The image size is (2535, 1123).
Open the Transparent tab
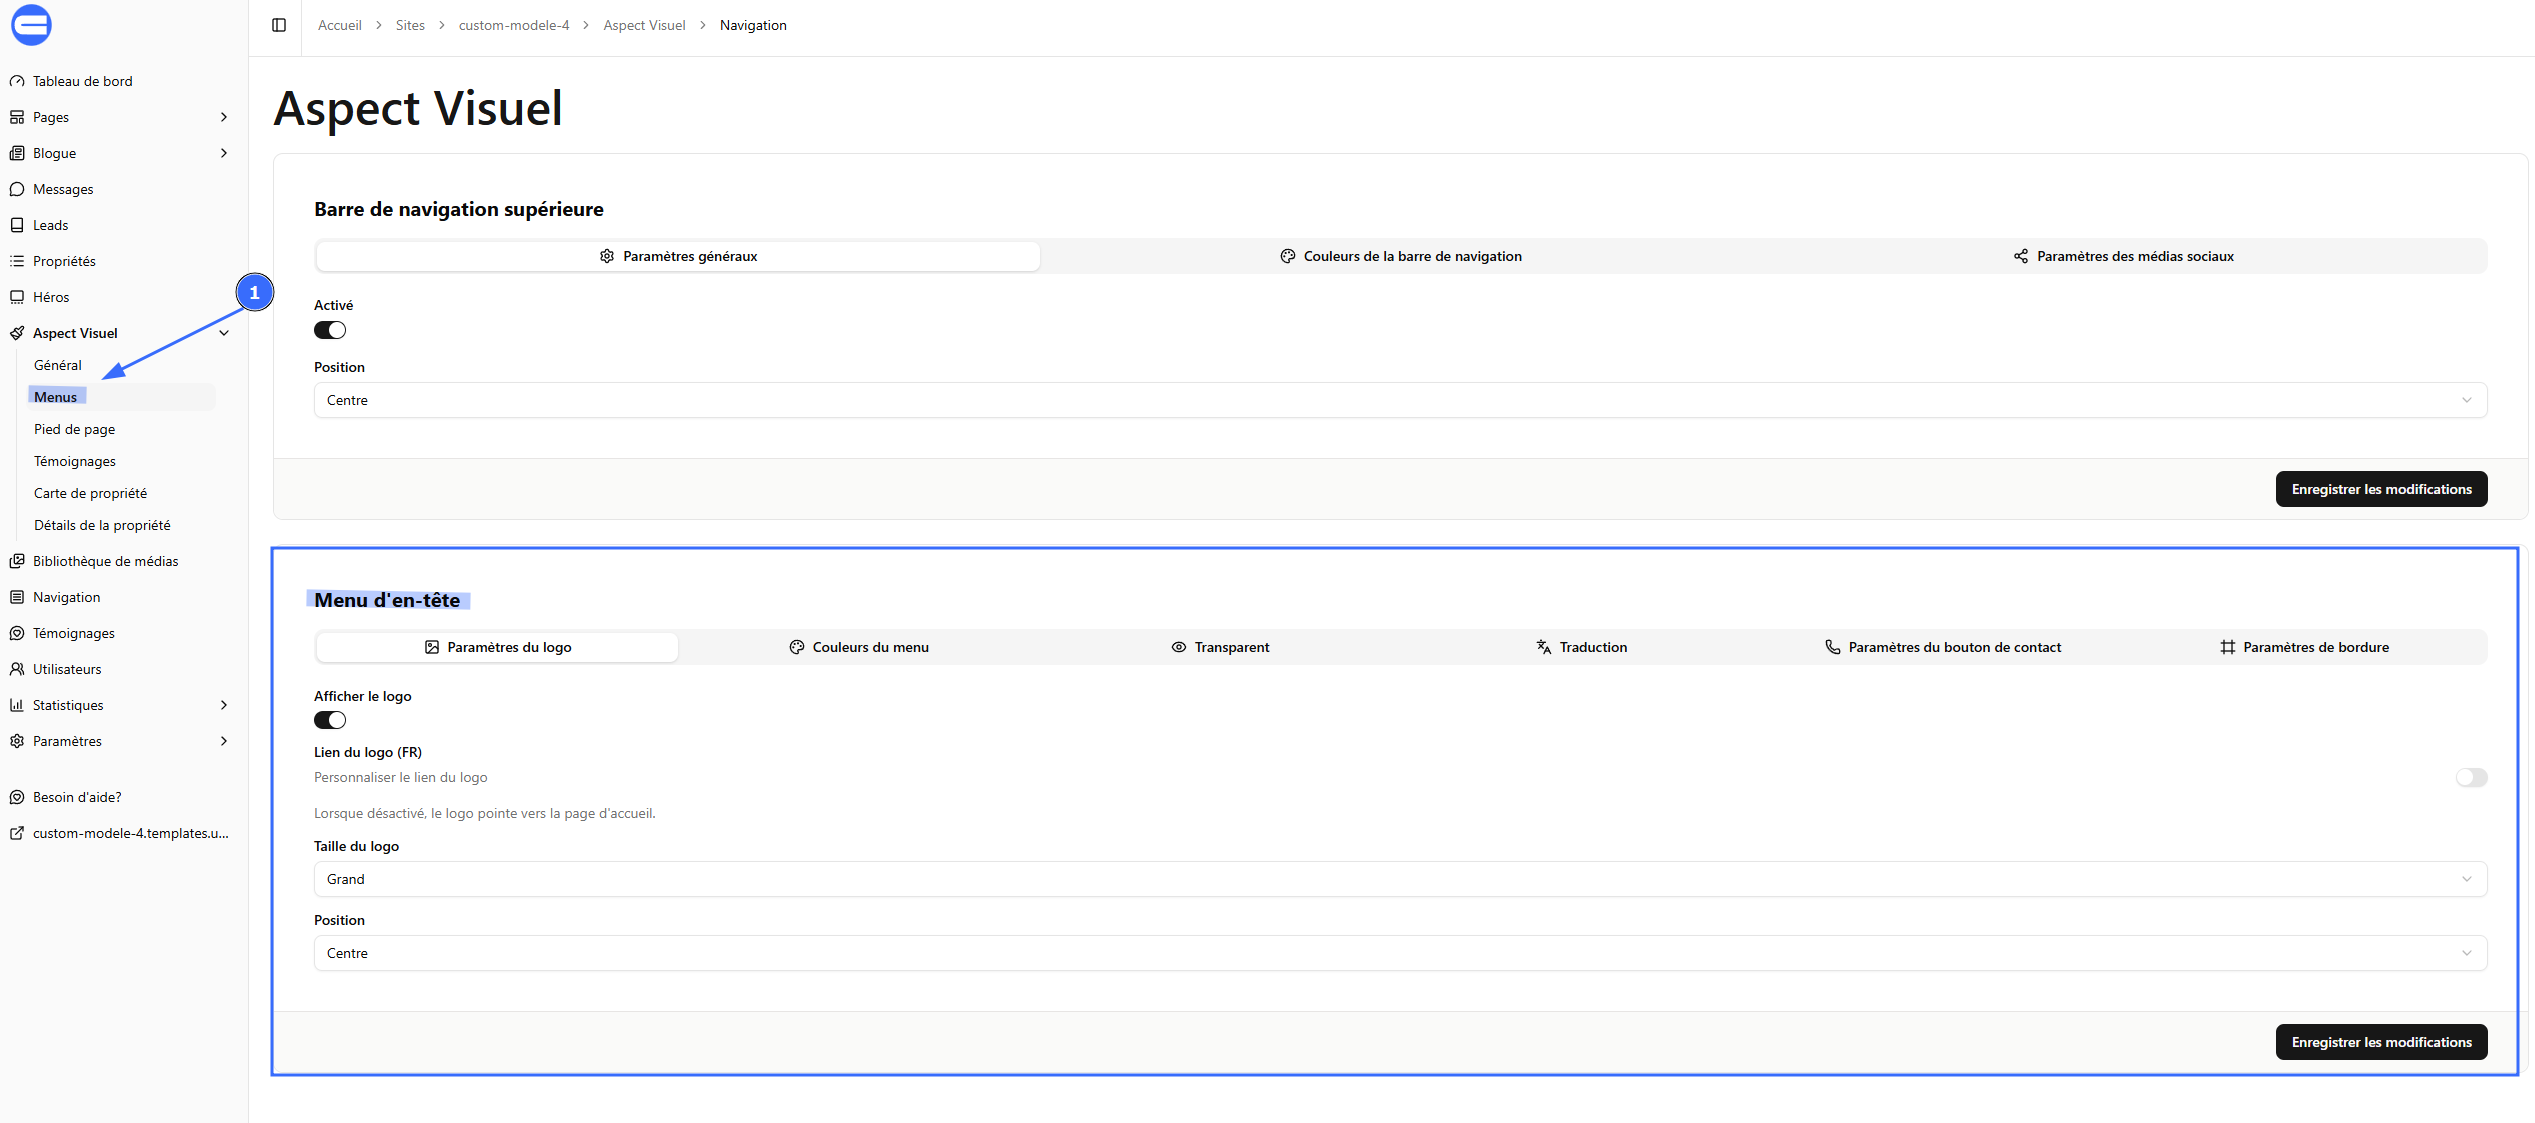tap(1220, 647)
